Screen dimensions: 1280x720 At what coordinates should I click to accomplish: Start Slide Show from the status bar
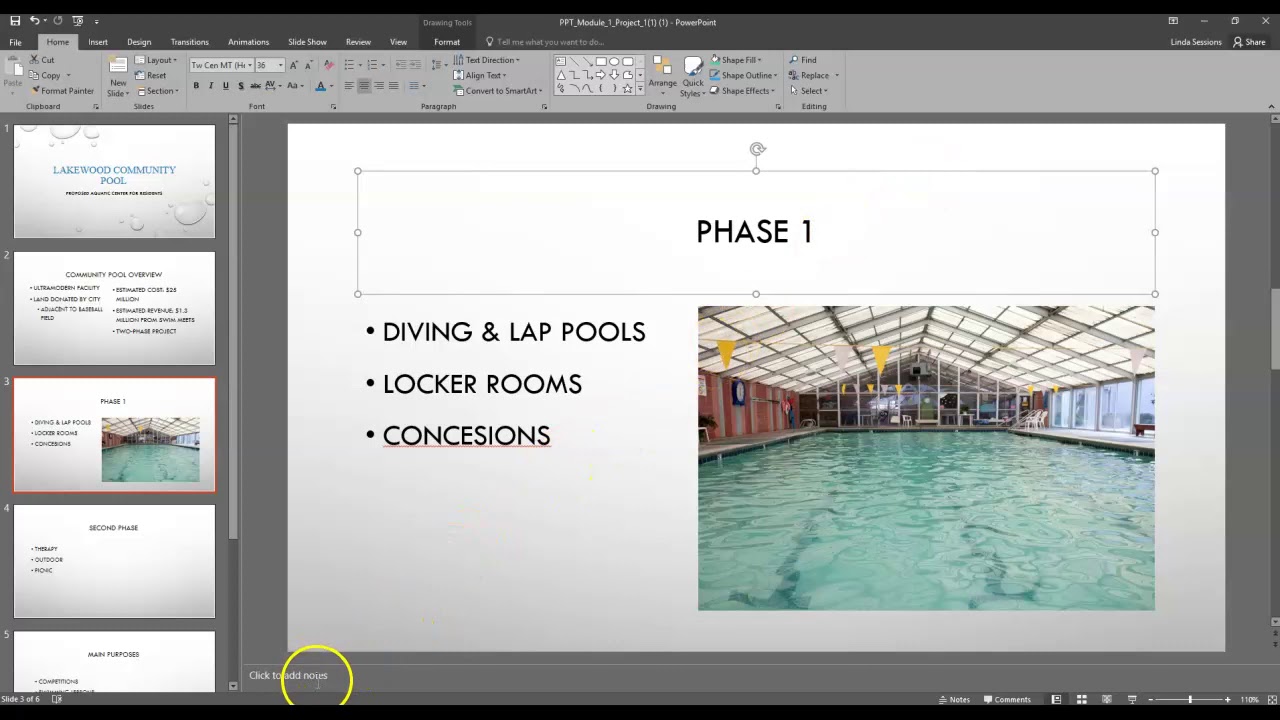[1132, 699]
